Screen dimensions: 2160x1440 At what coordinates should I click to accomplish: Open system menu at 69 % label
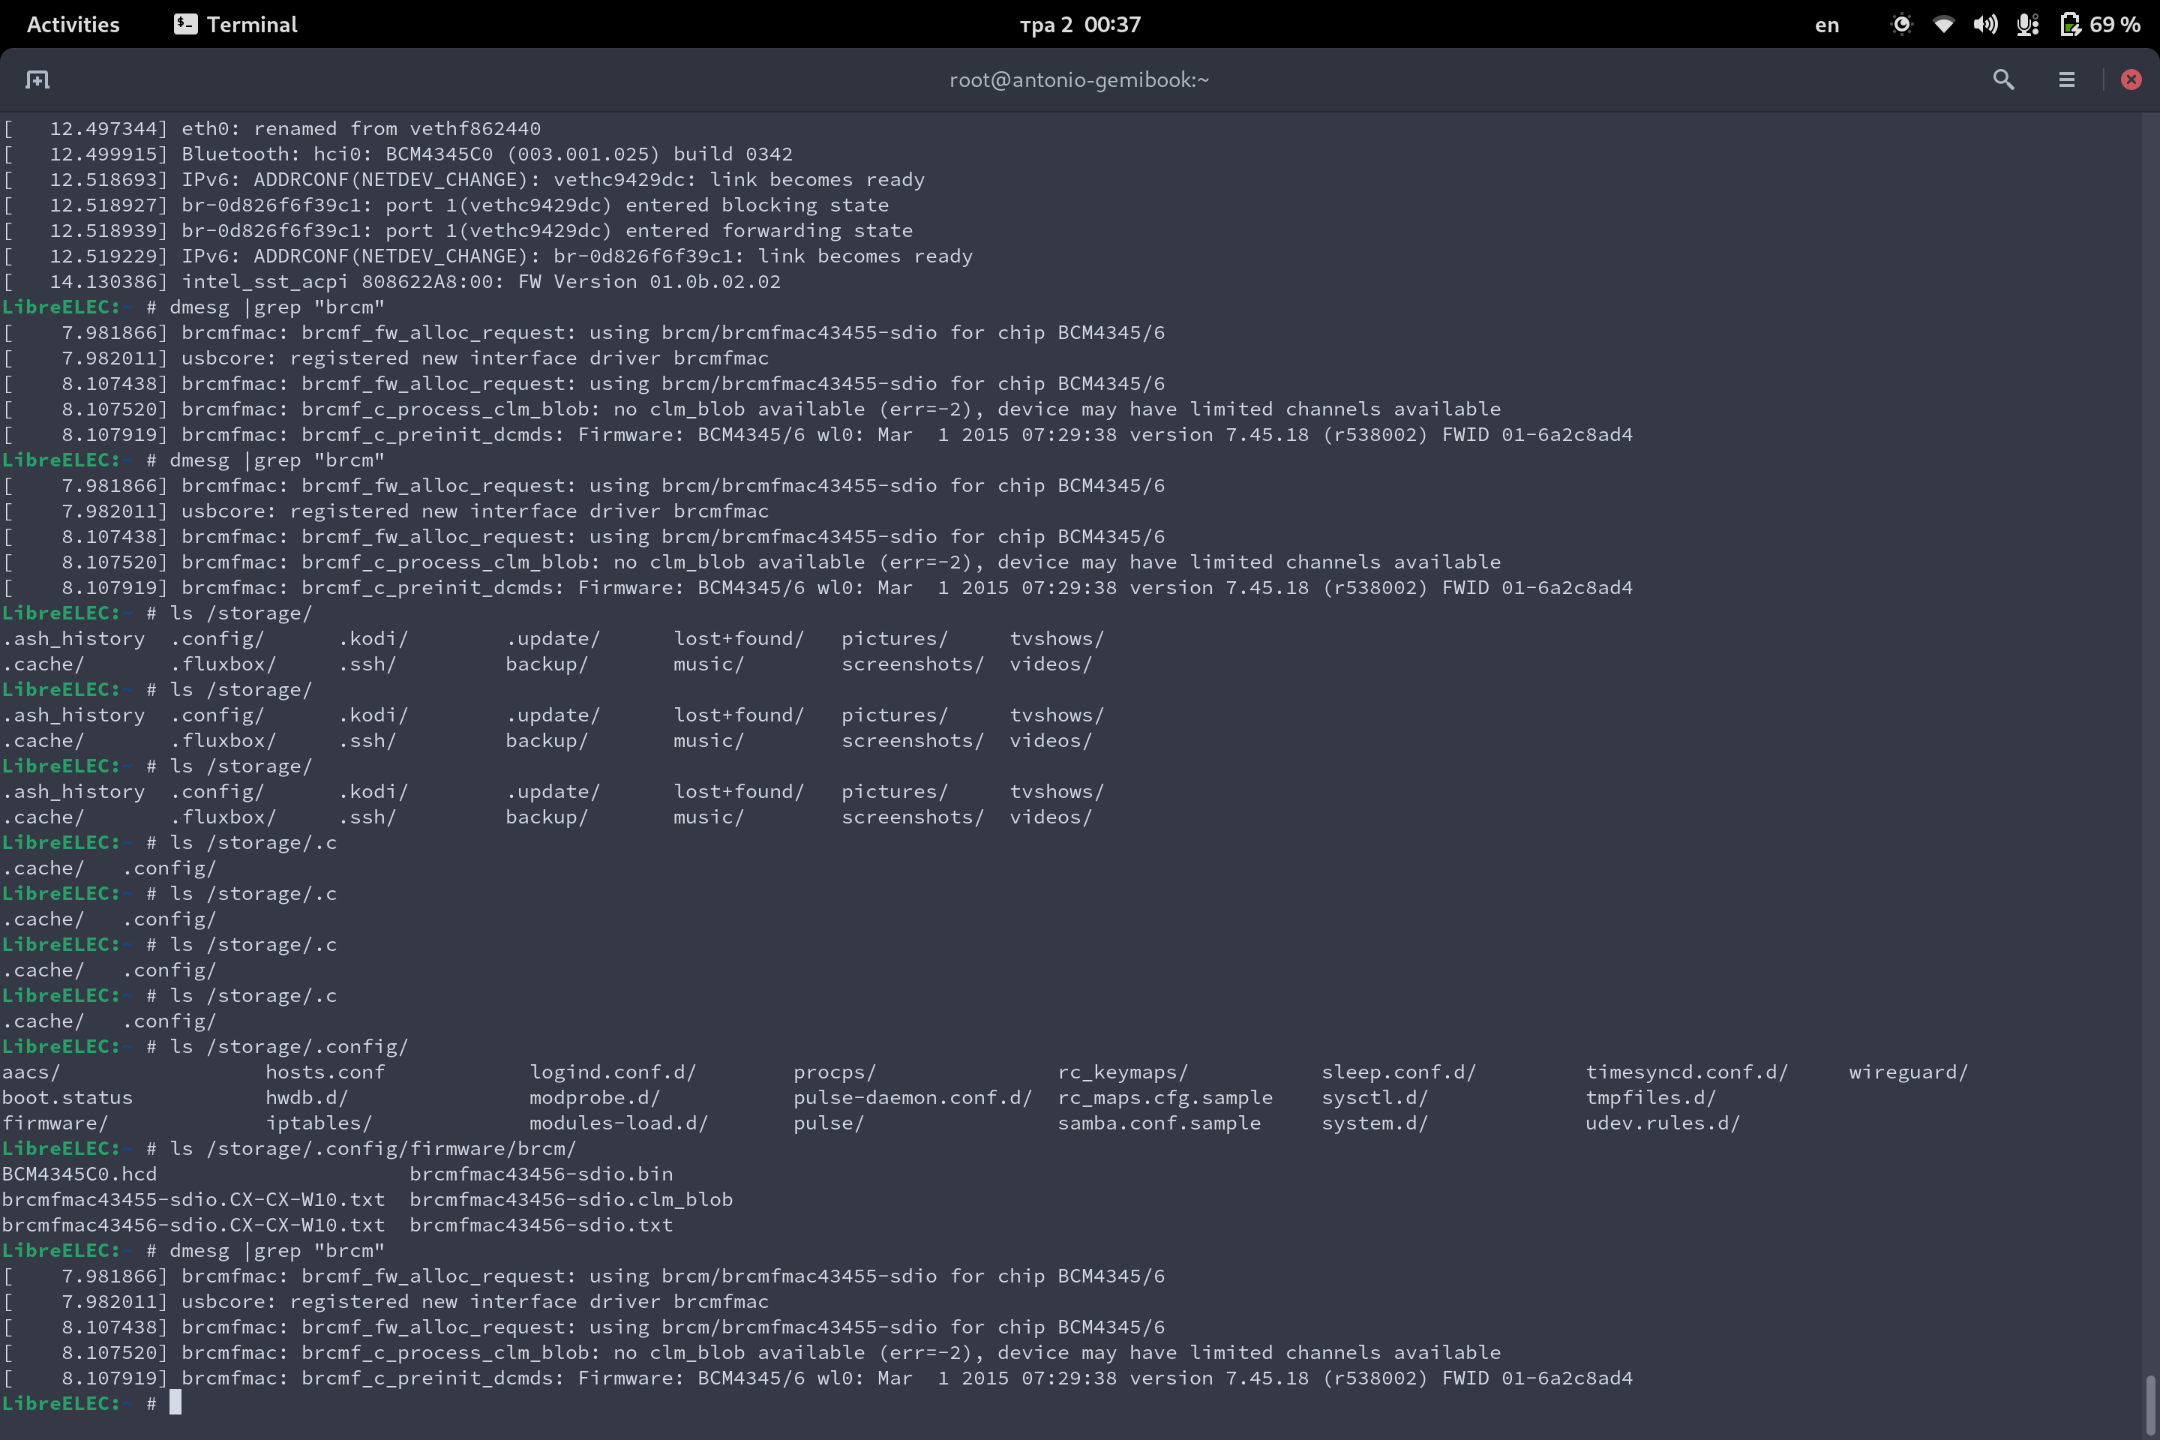2115,24
